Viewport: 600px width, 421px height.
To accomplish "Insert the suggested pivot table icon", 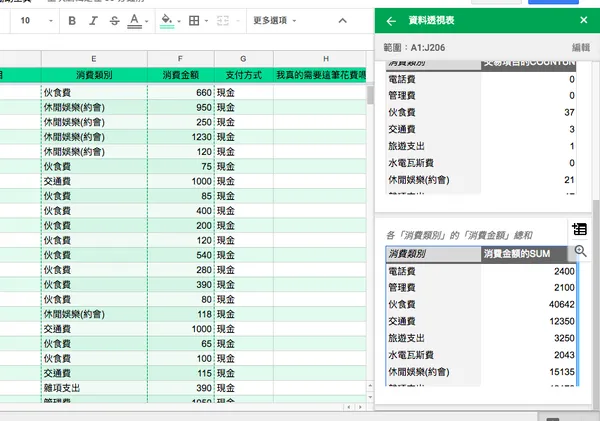I will [579, 229].
